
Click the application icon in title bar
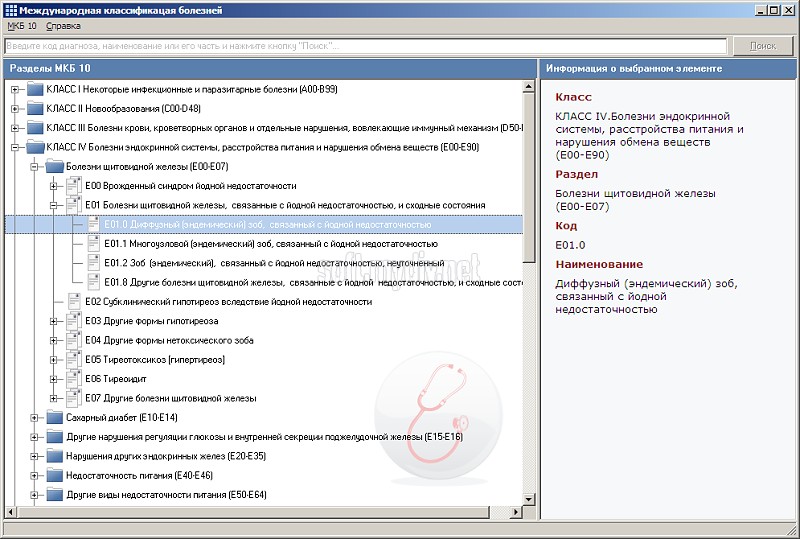pos(11,10)
